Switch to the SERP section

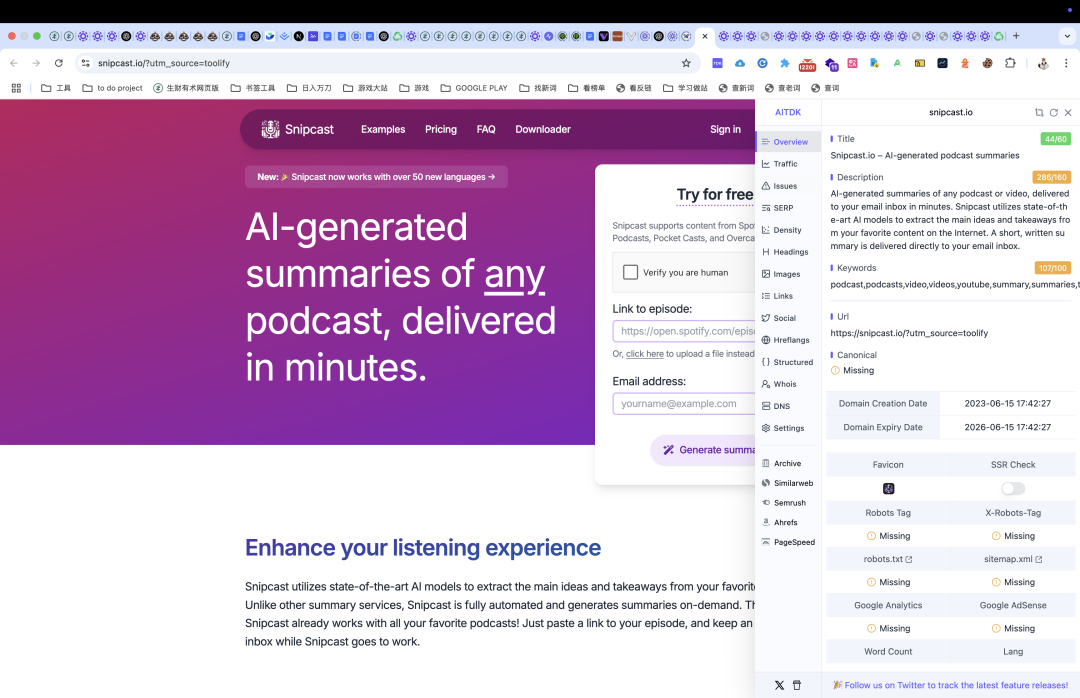click(789, 208)
